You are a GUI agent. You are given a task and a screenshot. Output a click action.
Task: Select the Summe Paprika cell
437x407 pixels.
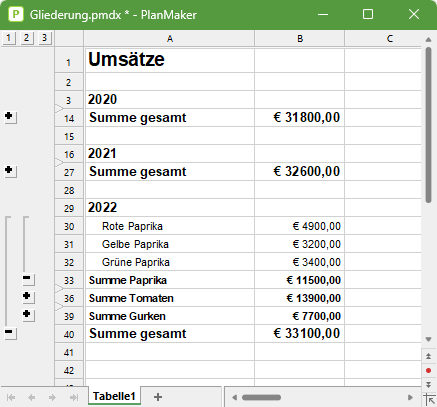click(x=170, y=280)
